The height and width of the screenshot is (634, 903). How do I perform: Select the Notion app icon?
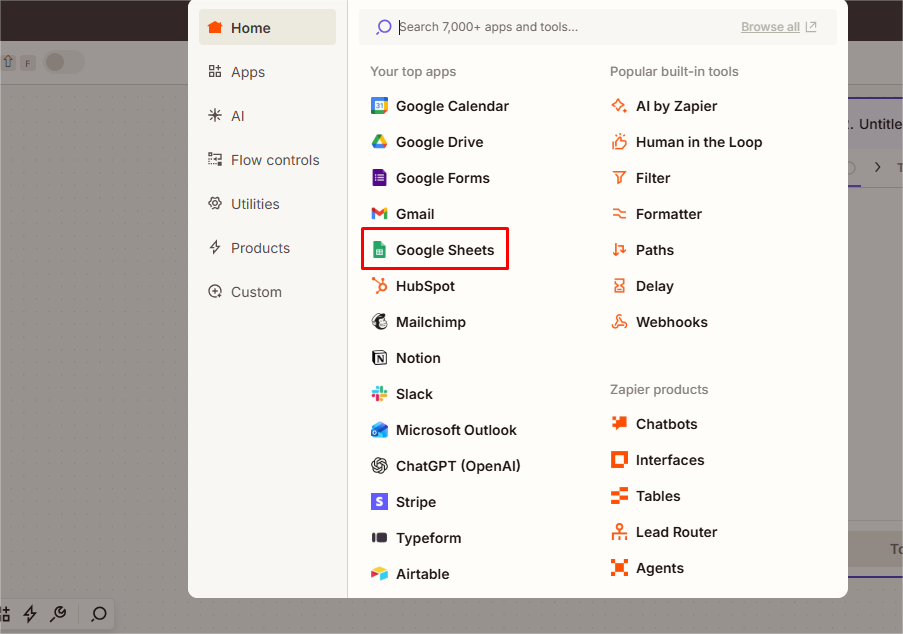point(379,358)
